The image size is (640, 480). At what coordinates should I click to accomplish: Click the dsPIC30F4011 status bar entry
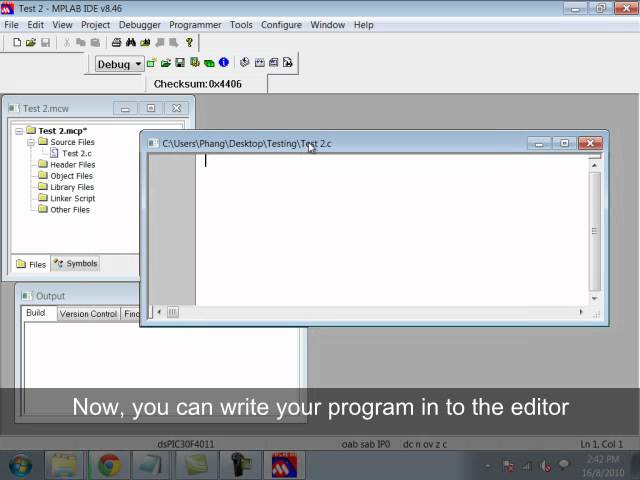[x=185, y=444]
